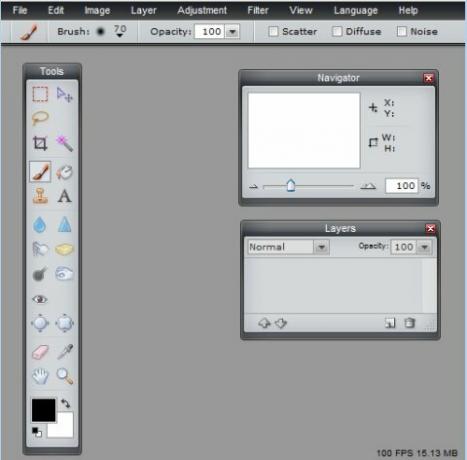Pick the Magic Wand tool
467x460 pixels.
[x=64, y=143]
